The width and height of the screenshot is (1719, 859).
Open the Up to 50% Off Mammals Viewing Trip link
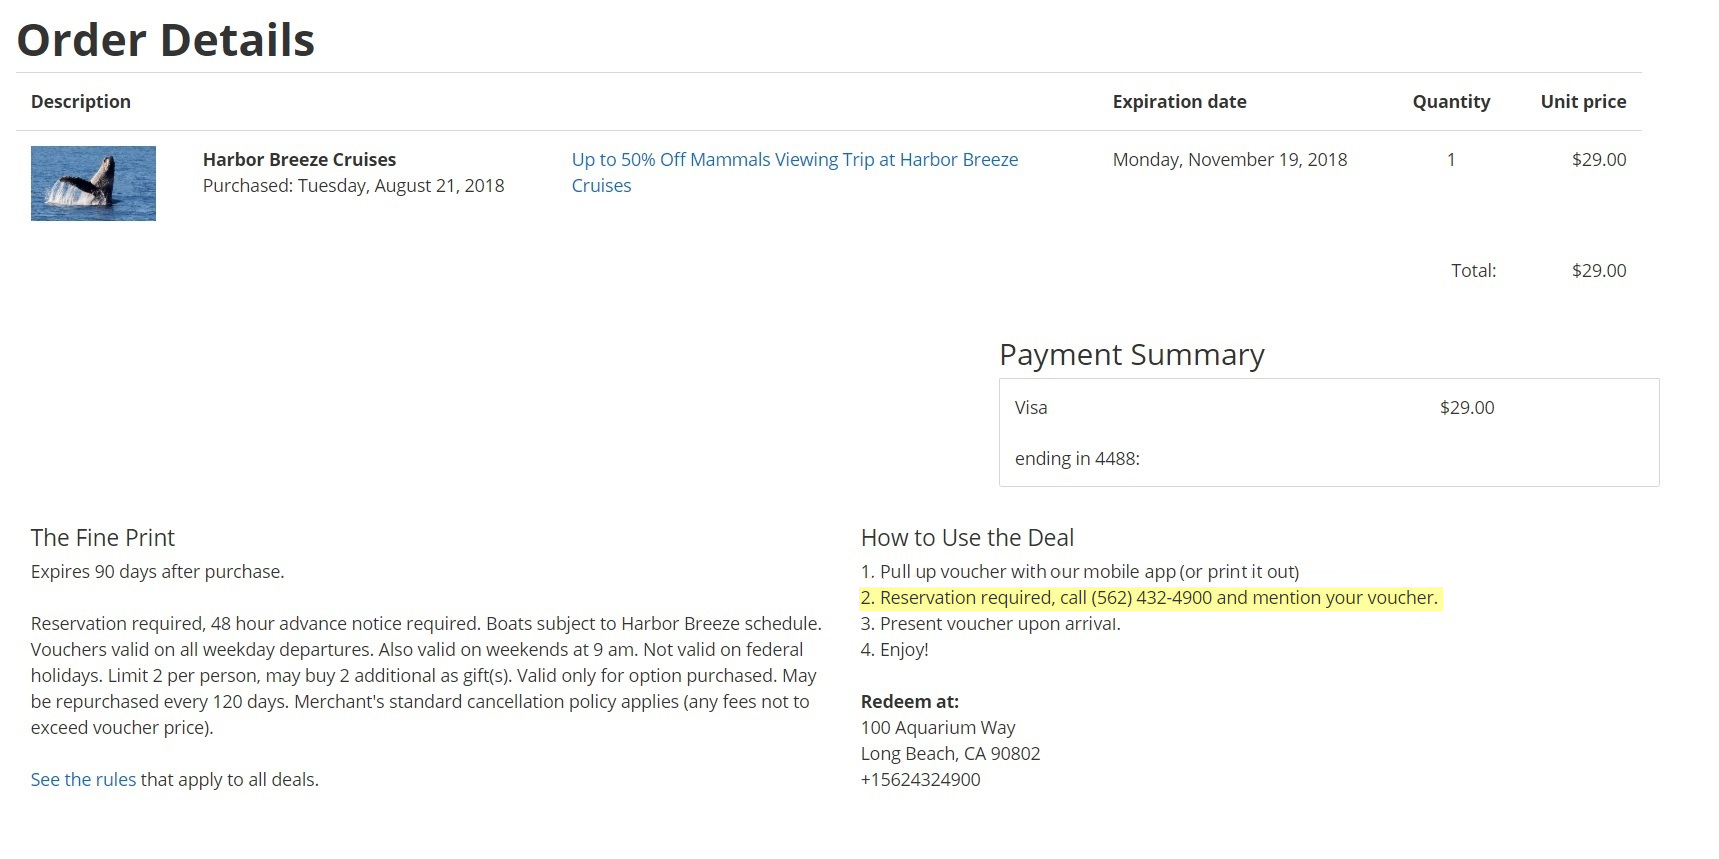coord(794,172)
